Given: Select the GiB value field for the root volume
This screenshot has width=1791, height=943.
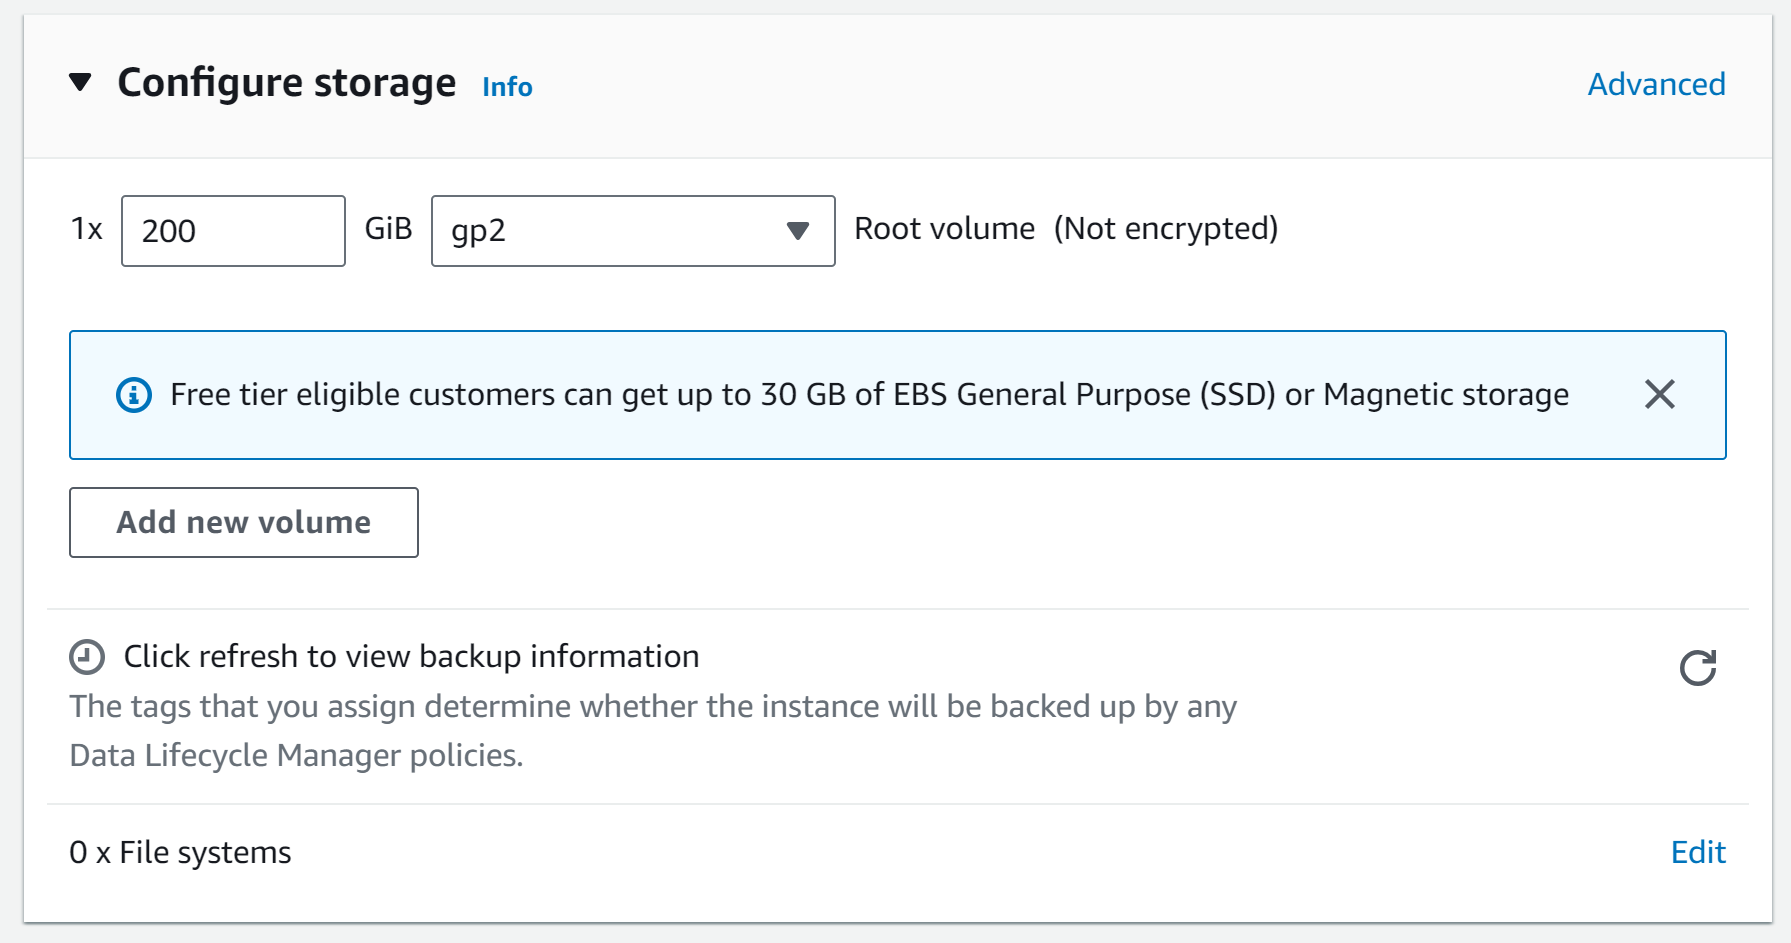Looking at the screenshot, I should pyautogui.click(x=232, y=231).
